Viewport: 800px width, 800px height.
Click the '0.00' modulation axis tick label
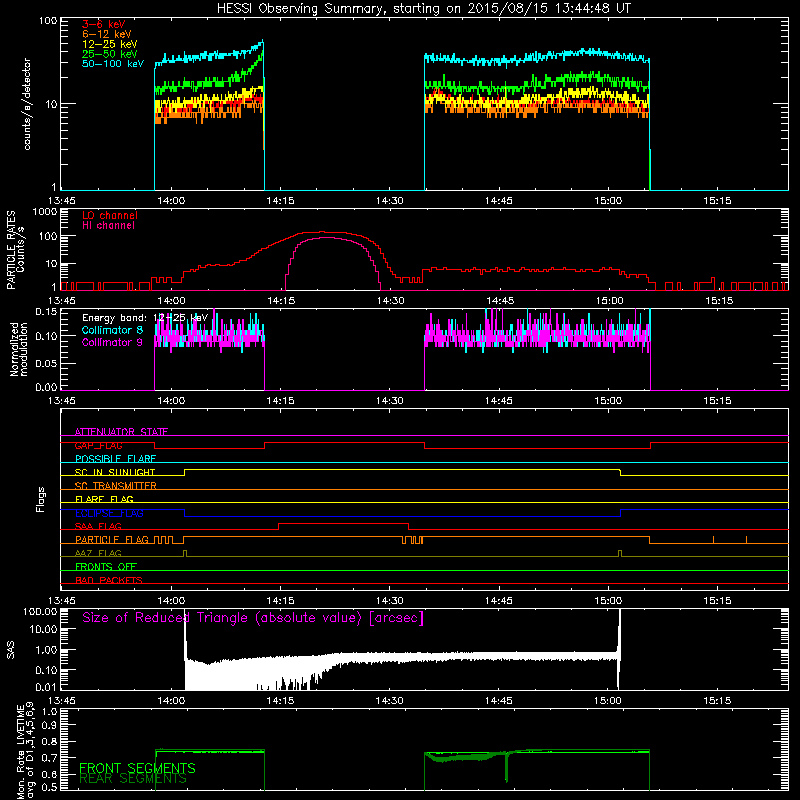46,387
